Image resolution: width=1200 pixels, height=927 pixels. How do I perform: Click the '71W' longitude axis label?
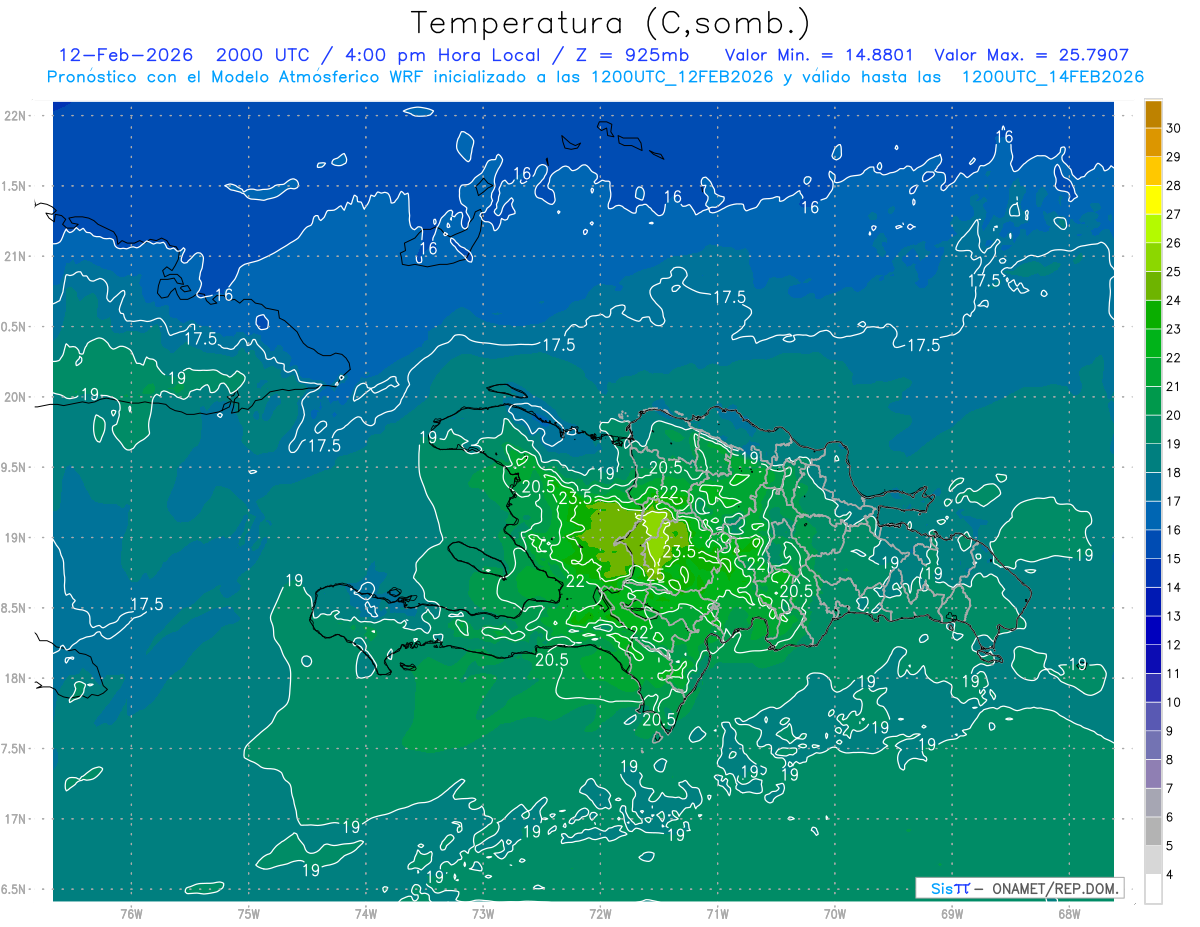717,914
